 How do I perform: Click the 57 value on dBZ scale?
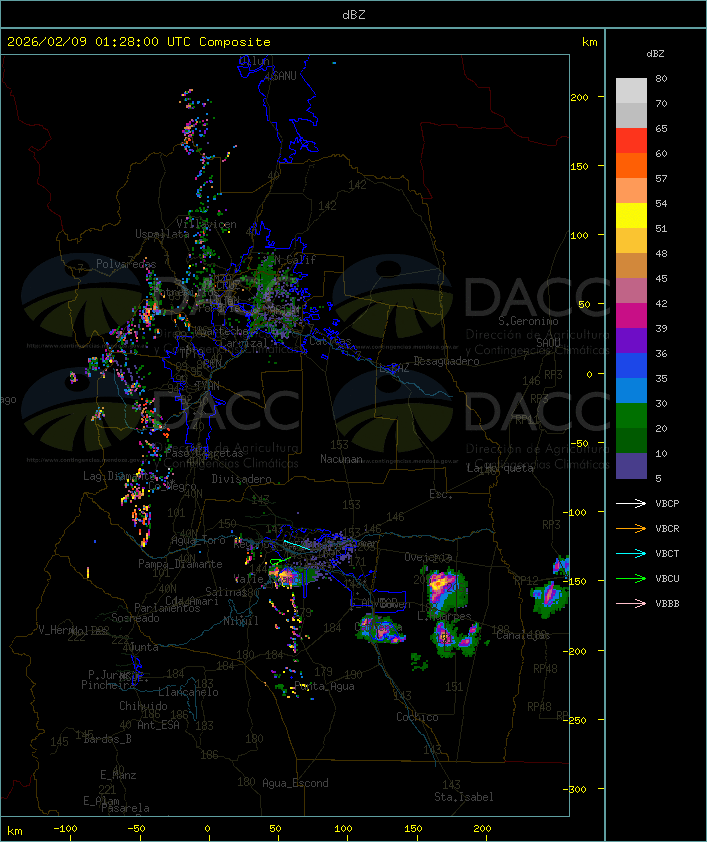point(661,178)
